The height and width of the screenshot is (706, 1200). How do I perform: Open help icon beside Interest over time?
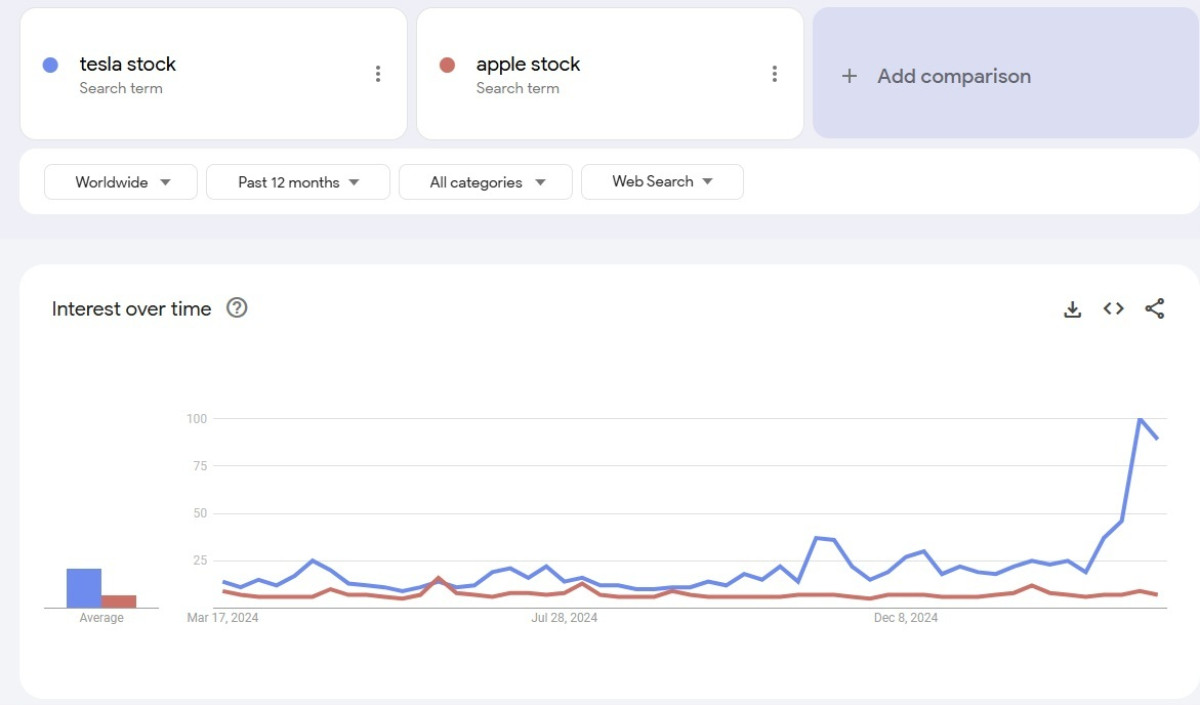click(x=237, y=308)
